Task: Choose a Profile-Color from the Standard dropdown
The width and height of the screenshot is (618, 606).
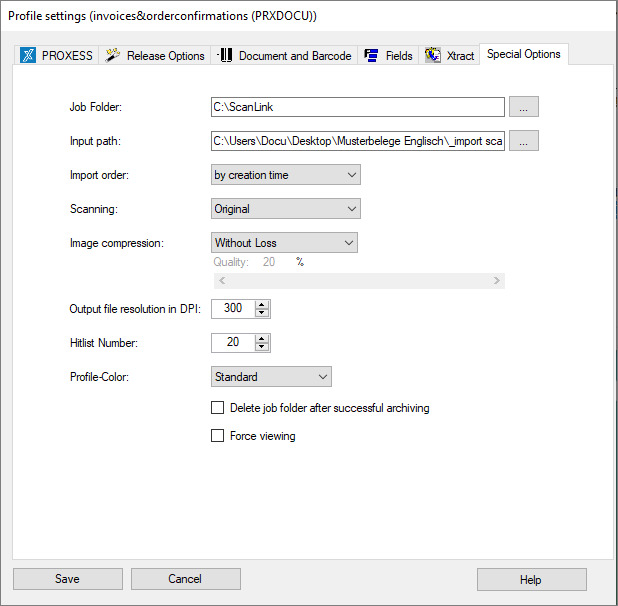Action: pos(271,377)
